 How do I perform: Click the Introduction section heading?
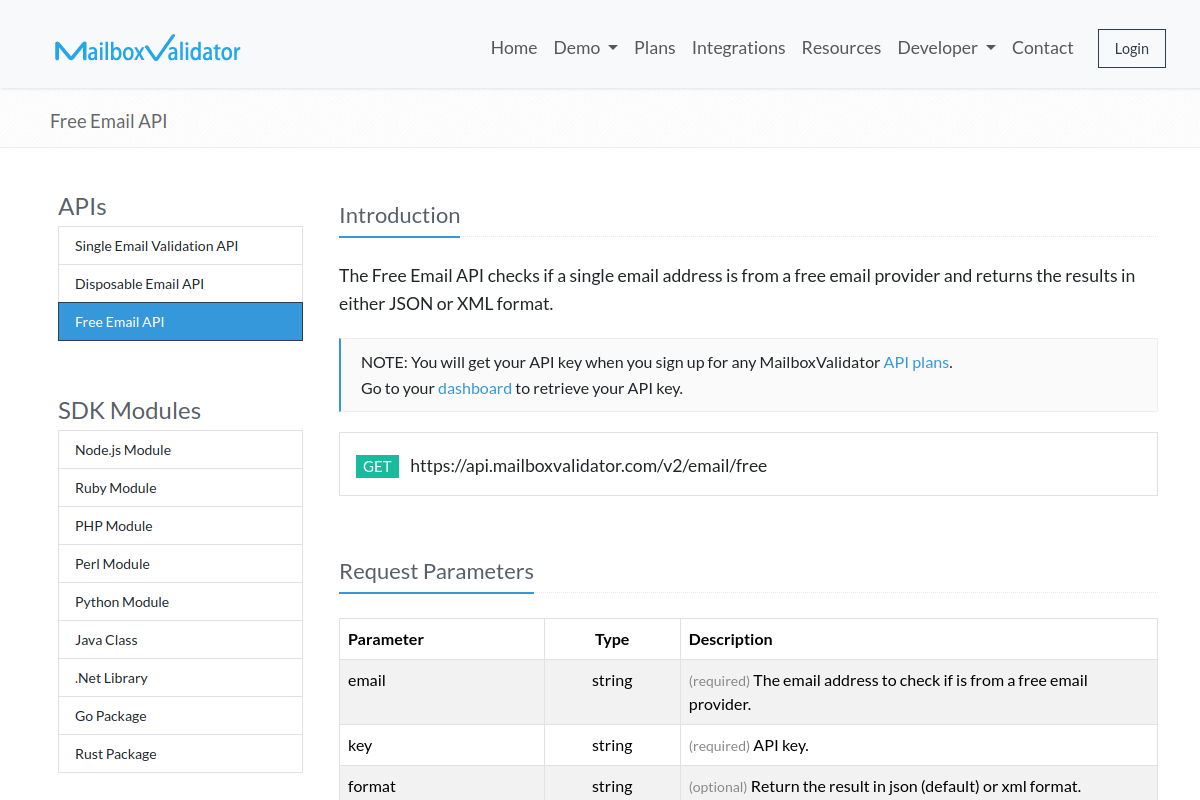point(400,215)
